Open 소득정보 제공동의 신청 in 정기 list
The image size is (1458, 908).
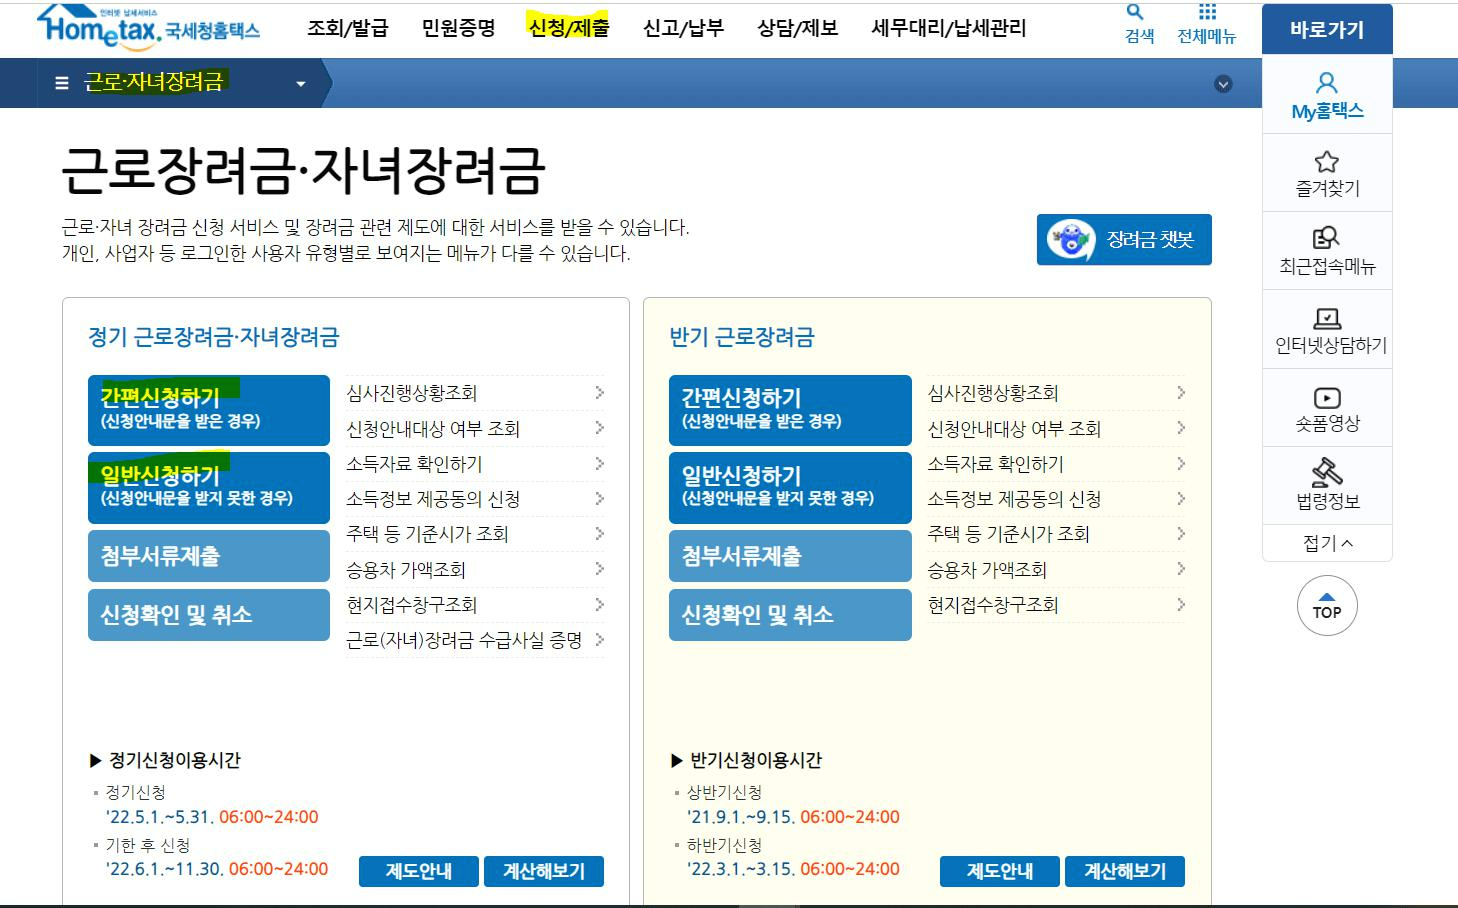(x=475, y=499)
